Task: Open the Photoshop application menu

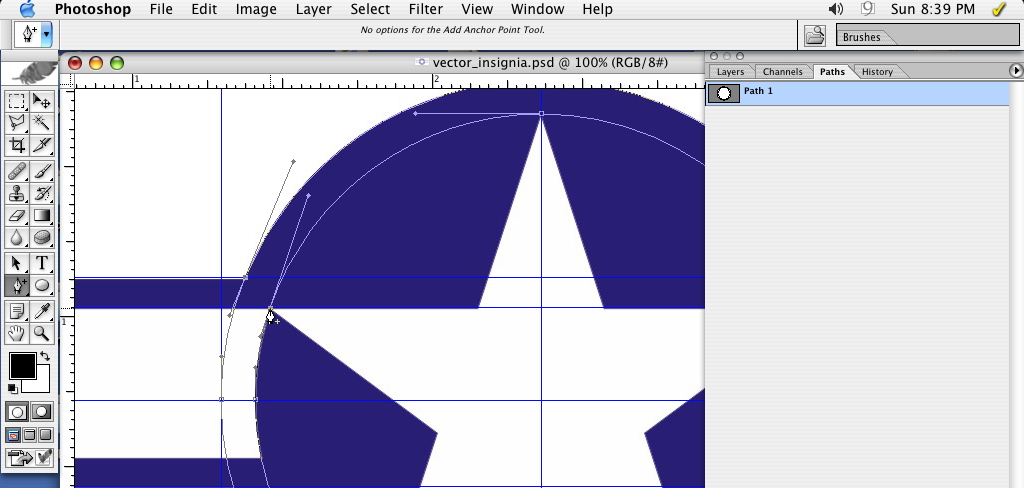Action: 92,9
